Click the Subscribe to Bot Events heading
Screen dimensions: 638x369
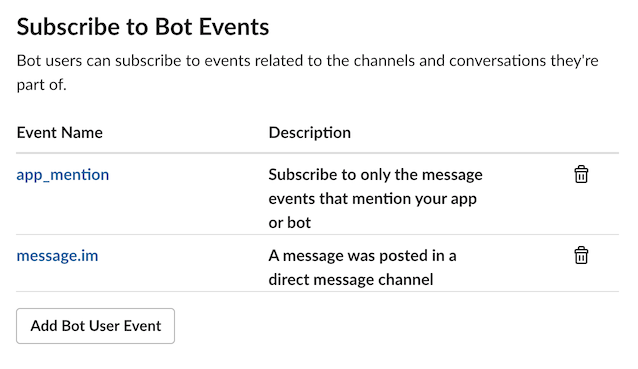pos(143,27)
